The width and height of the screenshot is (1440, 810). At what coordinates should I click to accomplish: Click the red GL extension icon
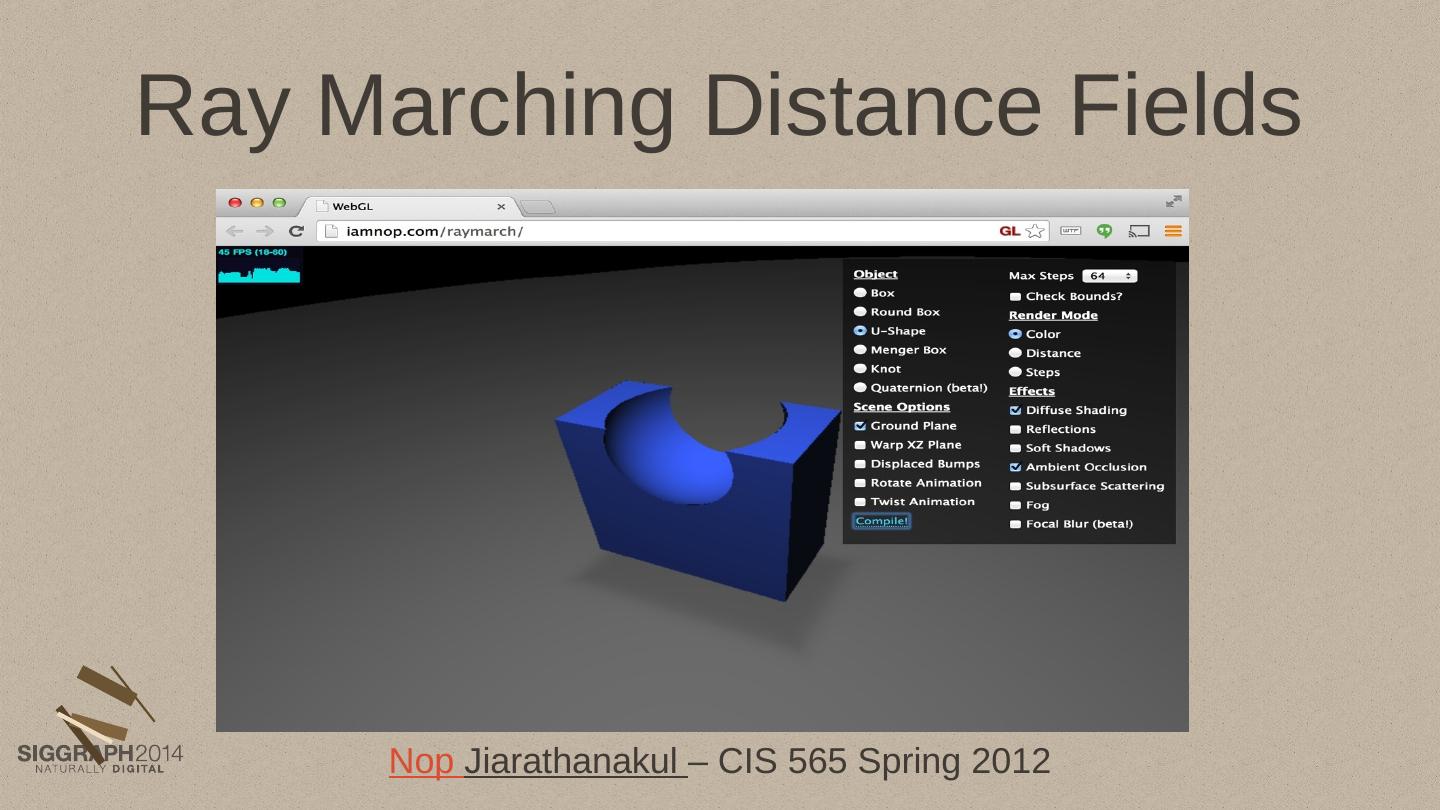point(1010,231)
